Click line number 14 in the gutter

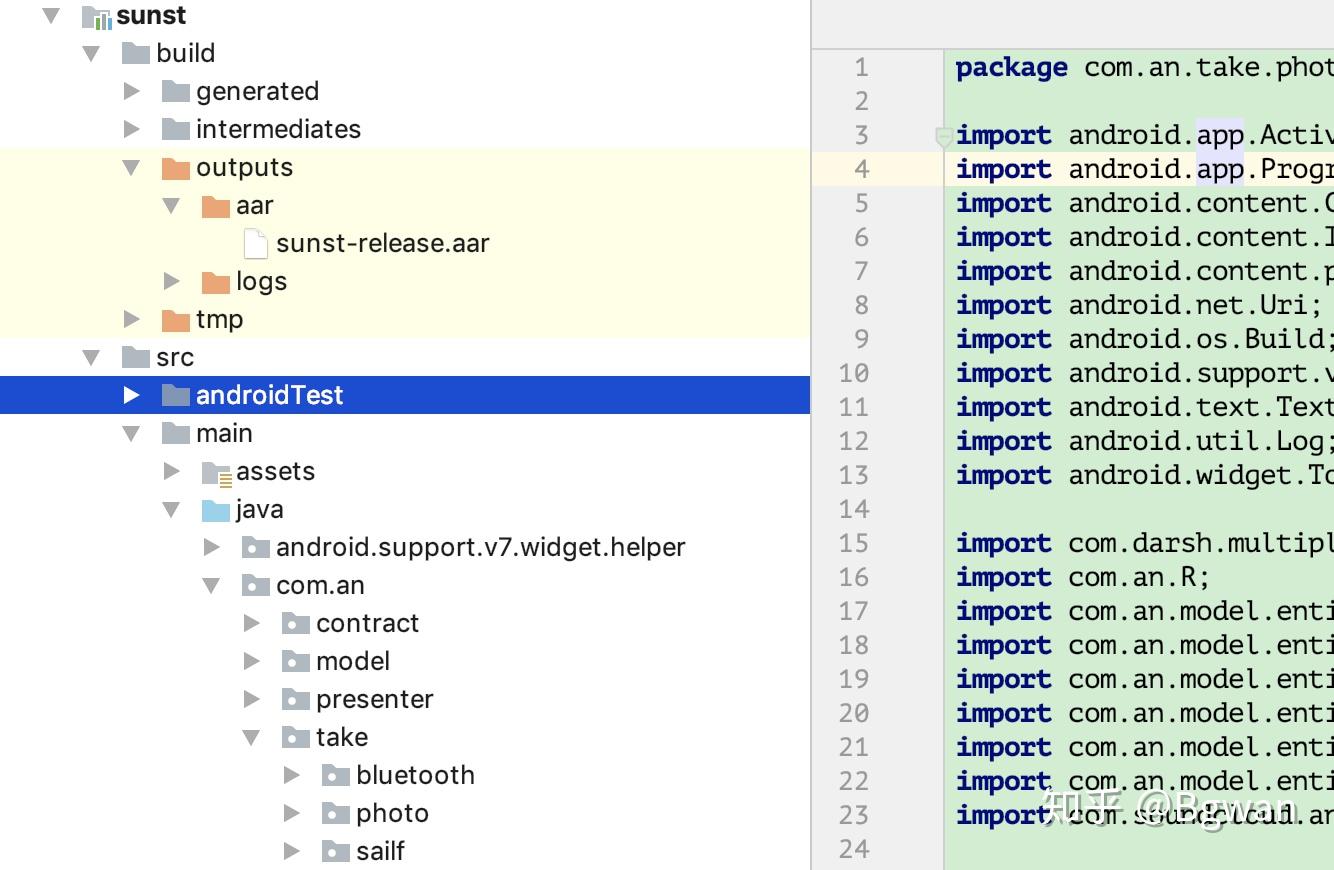(853, 510)
